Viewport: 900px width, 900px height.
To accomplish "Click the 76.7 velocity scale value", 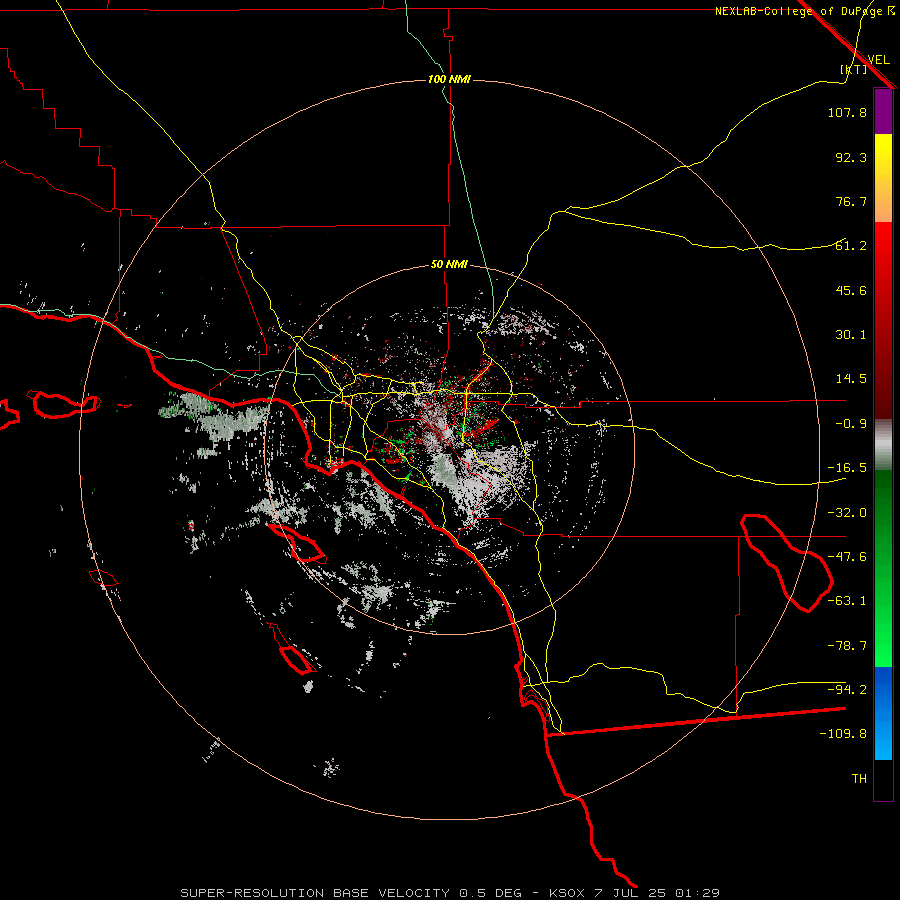I will point(851,201).
